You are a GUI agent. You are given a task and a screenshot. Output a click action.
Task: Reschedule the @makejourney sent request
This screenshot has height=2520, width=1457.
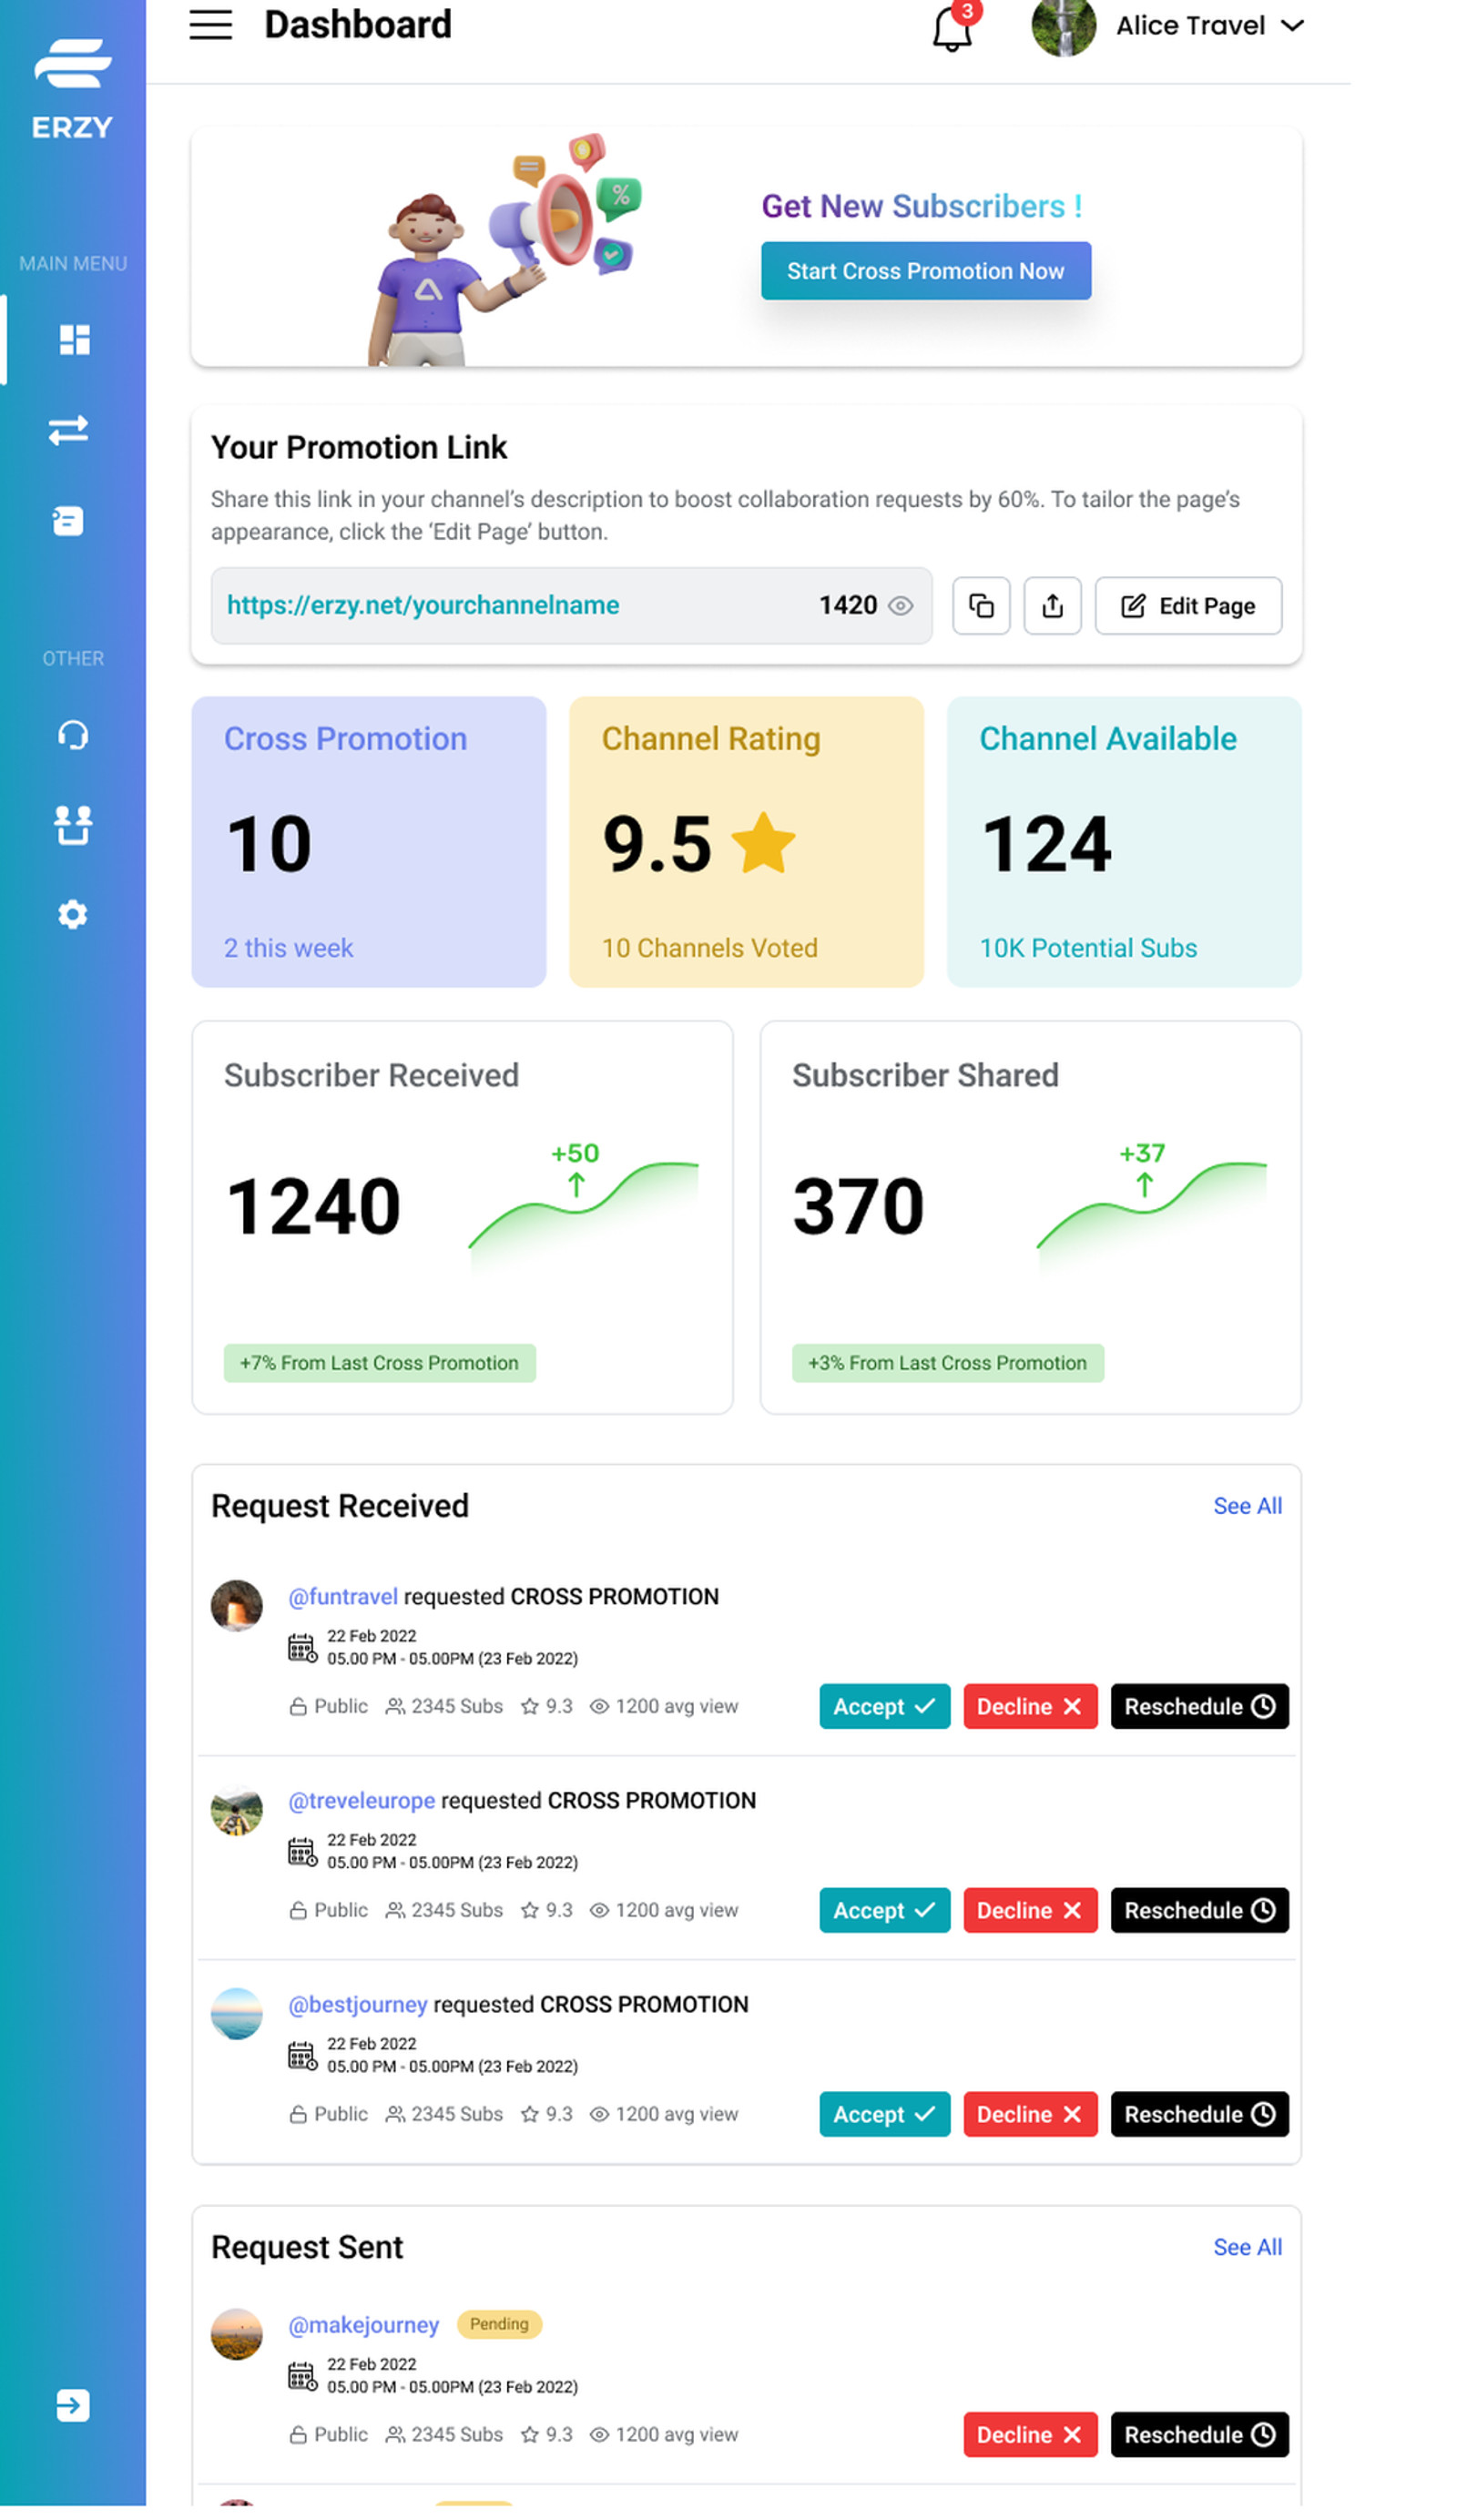pyautogui.click(x=1199, y=2434)
